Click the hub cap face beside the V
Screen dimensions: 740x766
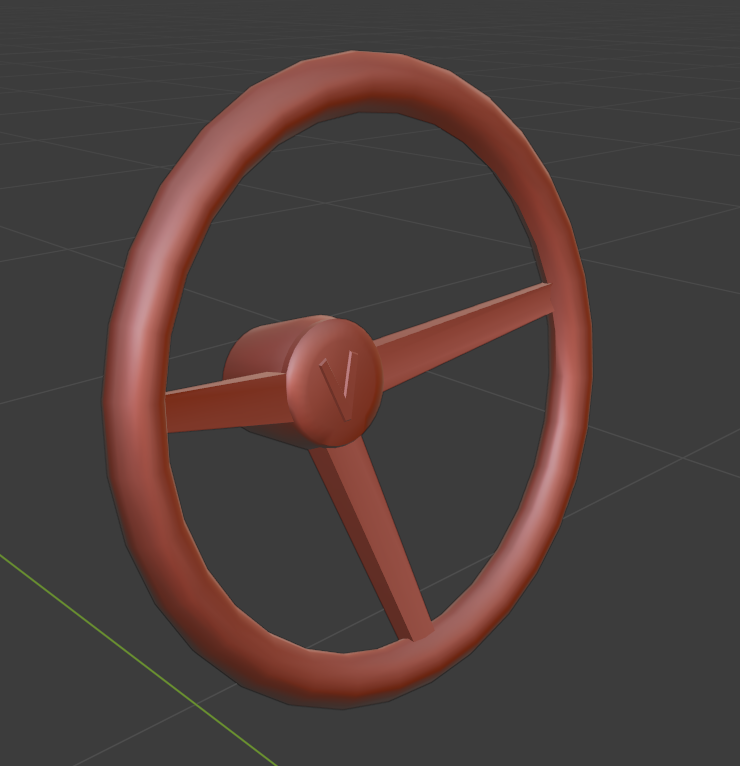[x=308, y=391]
